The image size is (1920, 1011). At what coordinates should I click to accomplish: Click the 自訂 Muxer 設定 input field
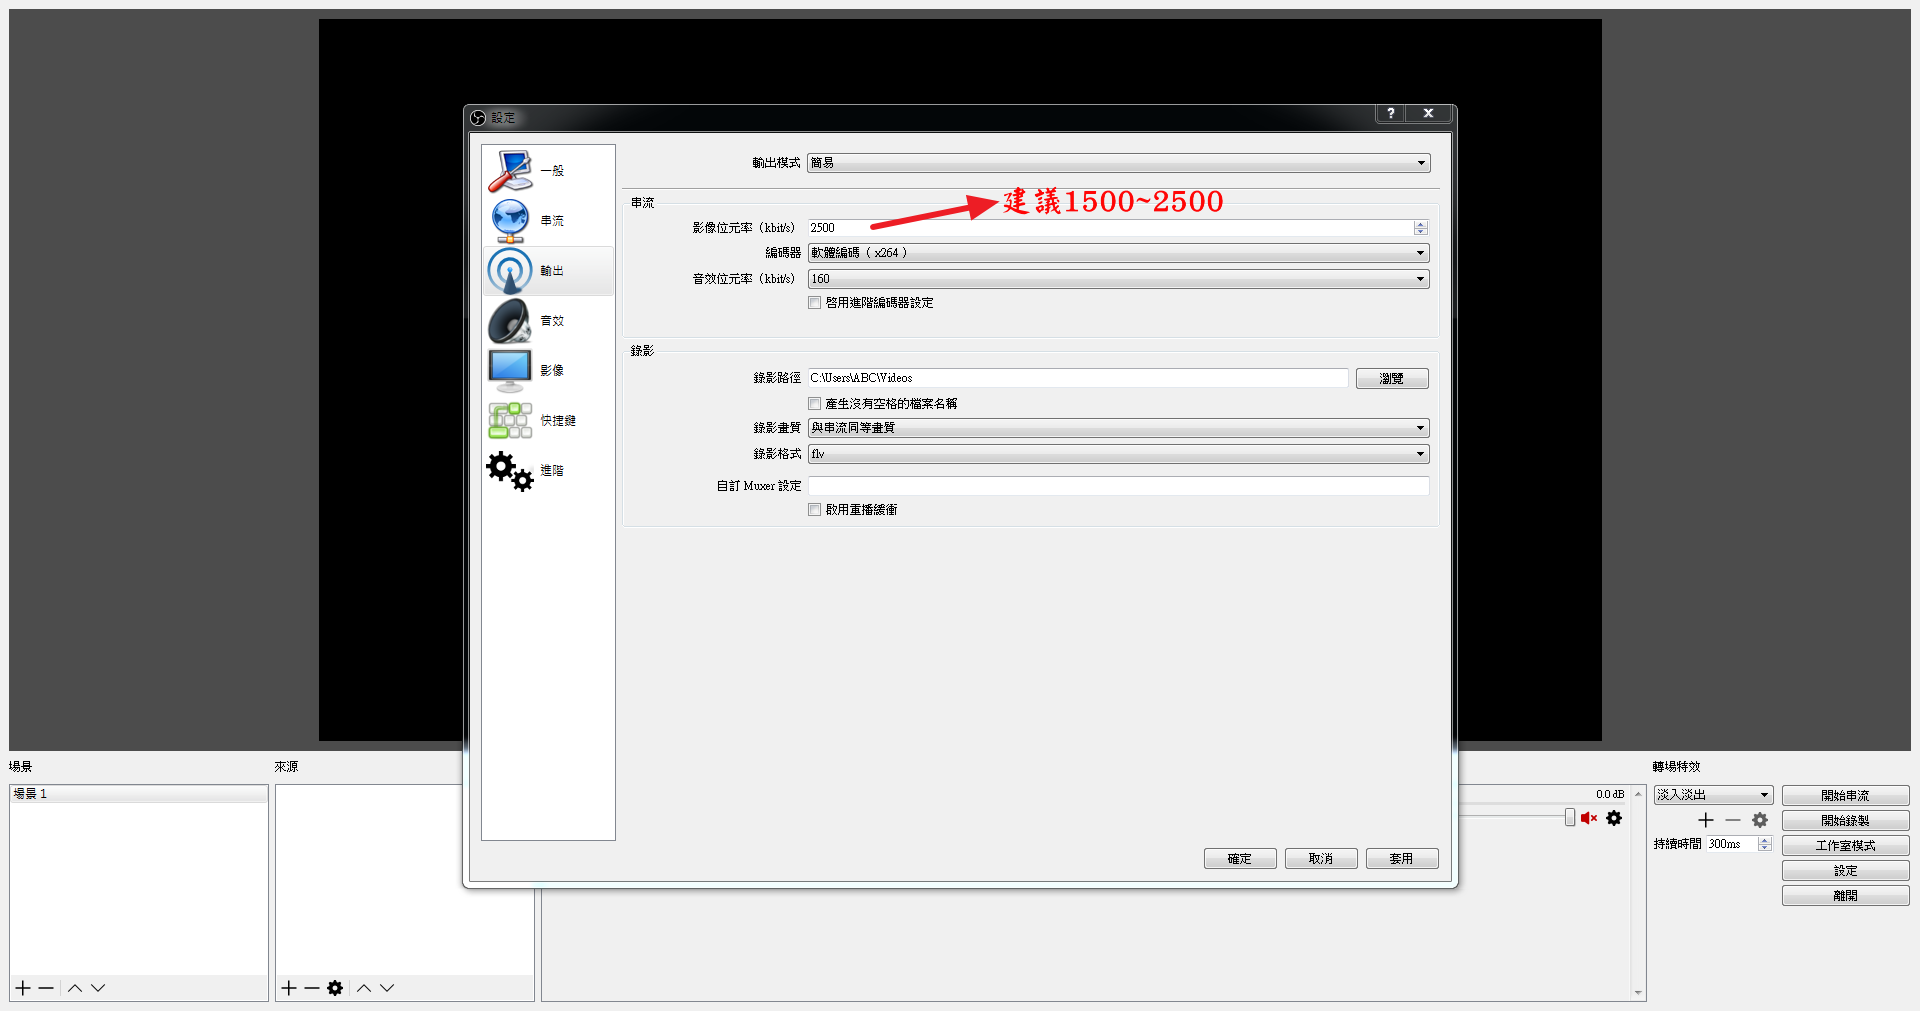point(1118,486)
